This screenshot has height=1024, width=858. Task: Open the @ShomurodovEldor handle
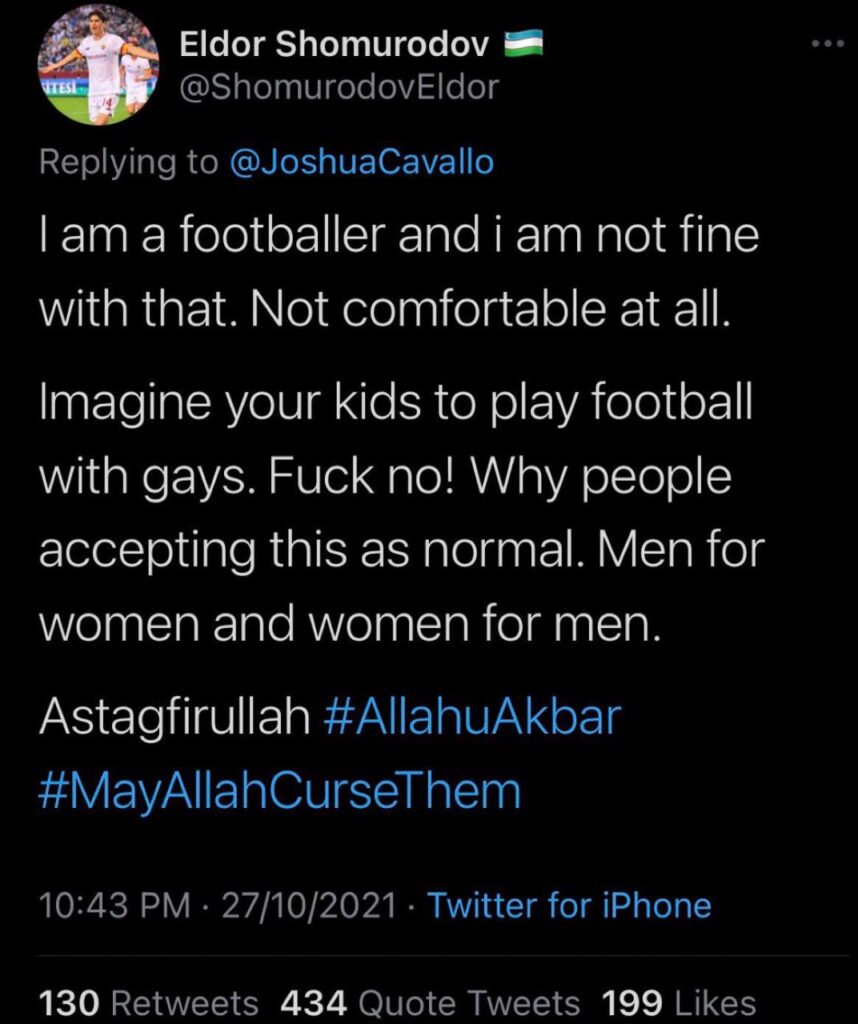pyautogui.click(x=337, y=89)
